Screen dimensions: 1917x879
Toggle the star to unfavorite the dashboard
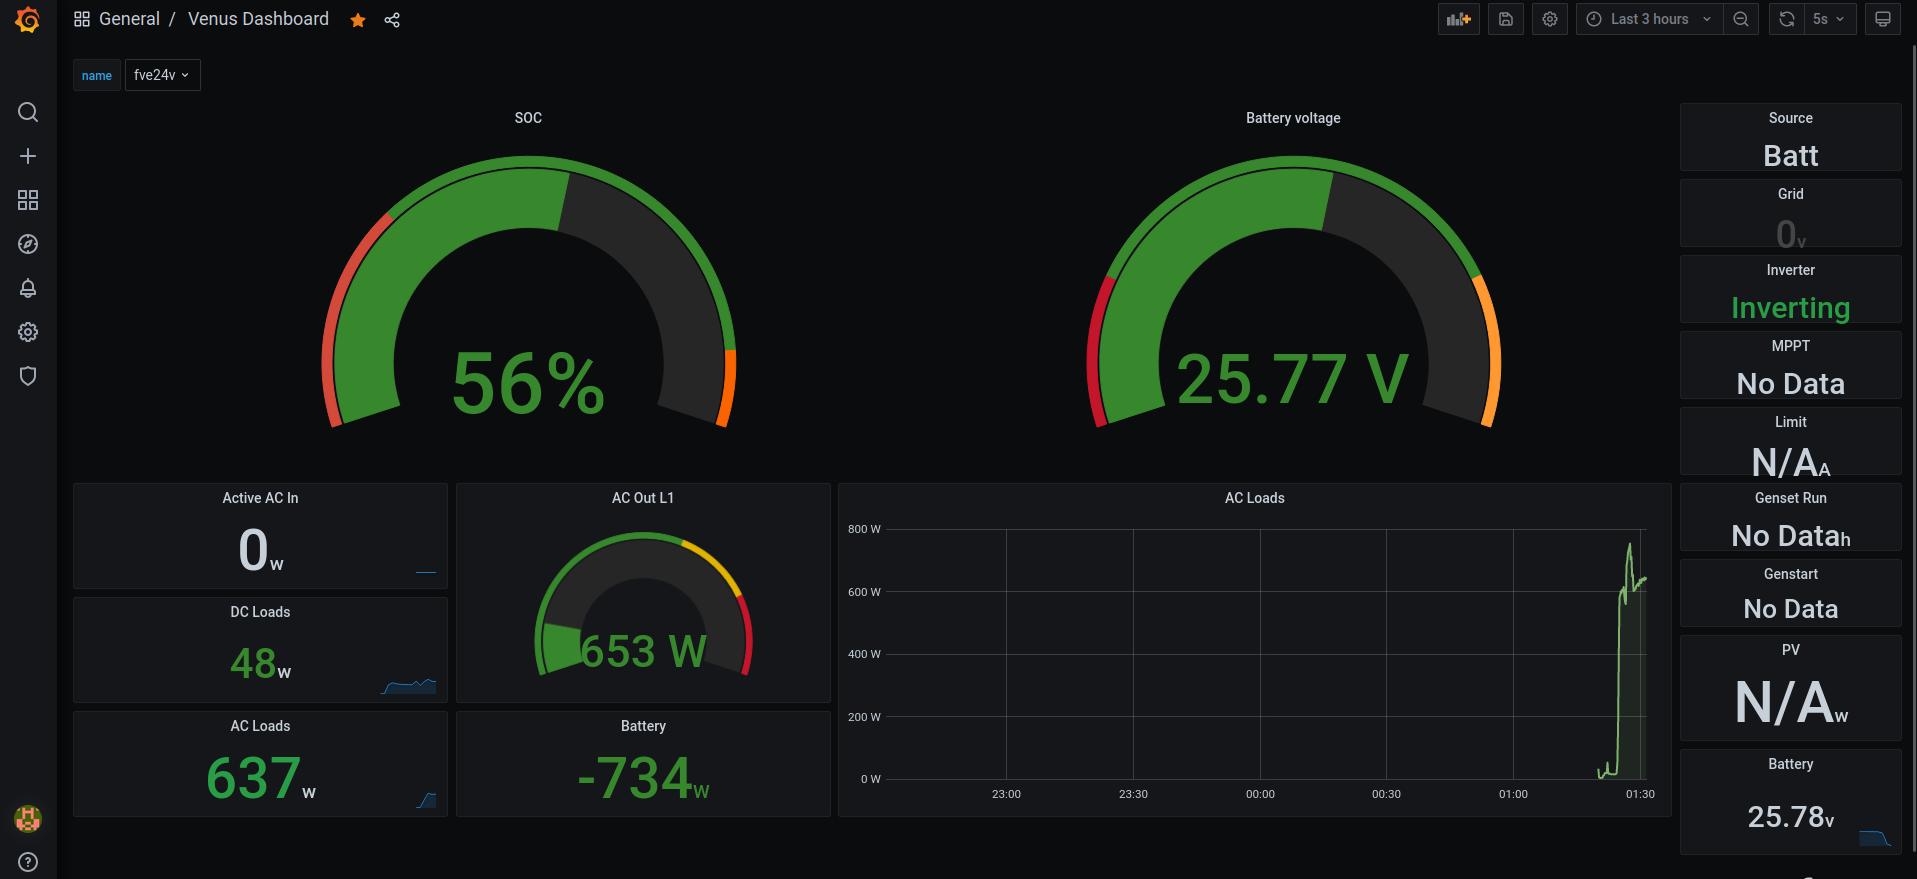[x=358, y=20]
